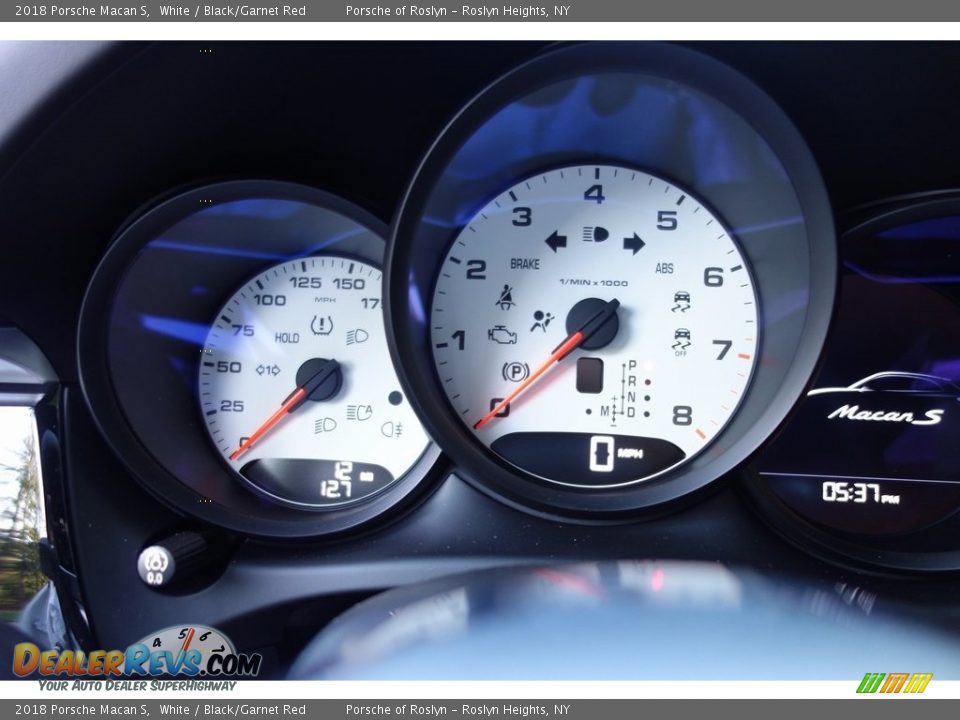Screen dimensions: 960x720
Task: Click the HOLD indicator on the speedometer
Action: pyautogui.click(x=287, y=338)
